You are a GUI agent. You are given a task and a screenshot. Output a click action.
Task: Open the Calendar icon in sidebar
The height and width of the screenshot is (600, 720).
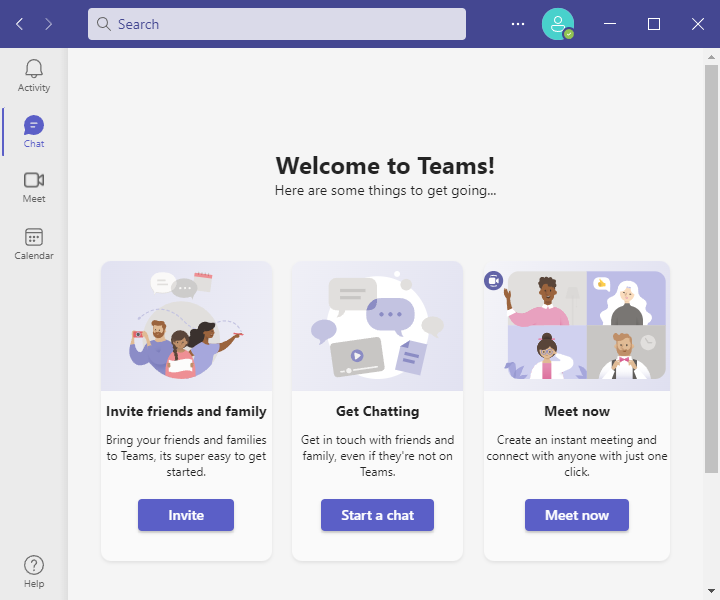[x=34, y=237]
